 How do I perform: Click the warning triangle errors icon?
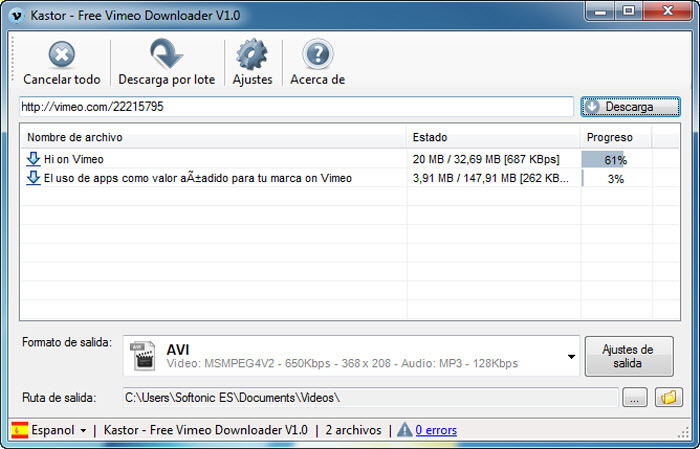(x=404, y=430)
